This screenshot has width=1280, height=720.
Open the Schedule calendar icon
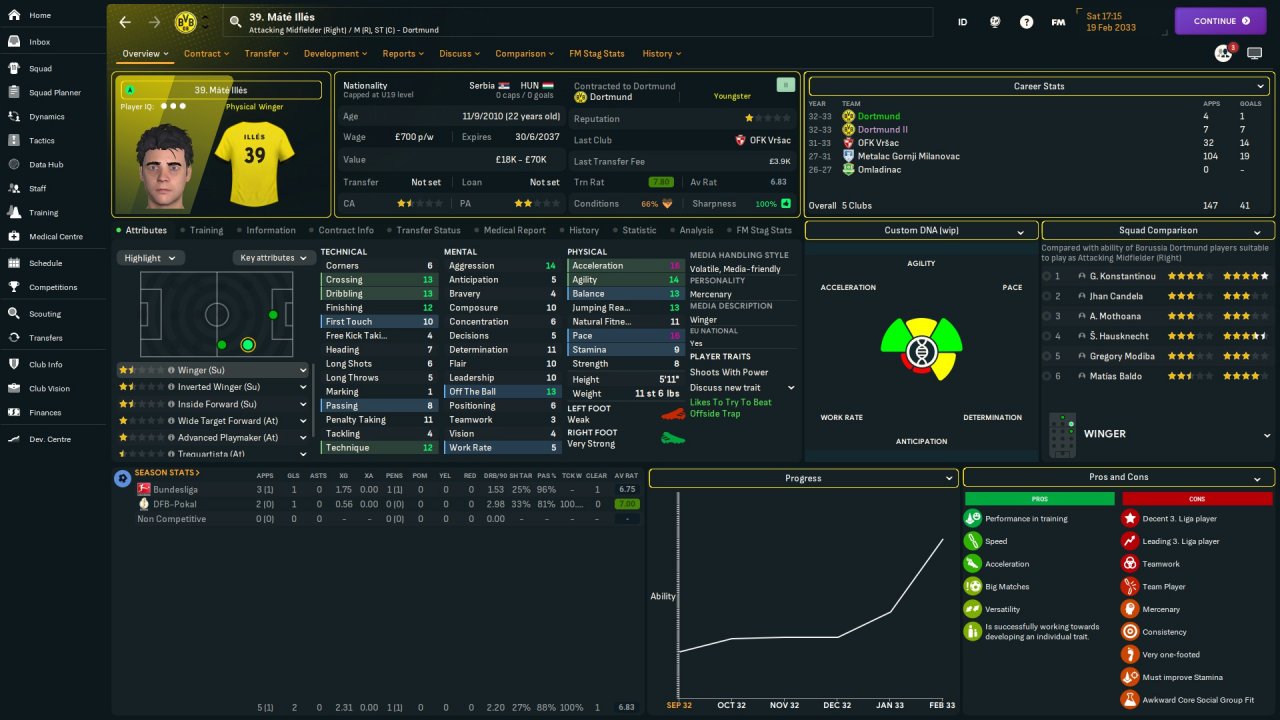14,263
